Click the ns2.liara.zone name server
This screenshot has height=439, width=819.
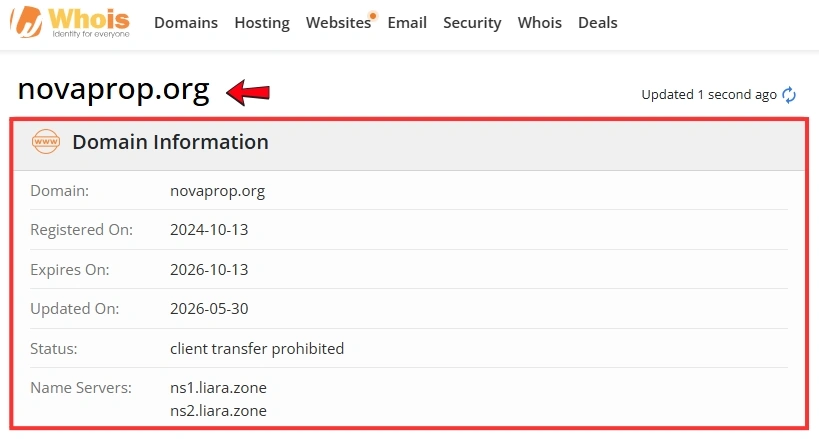(218, 410)
